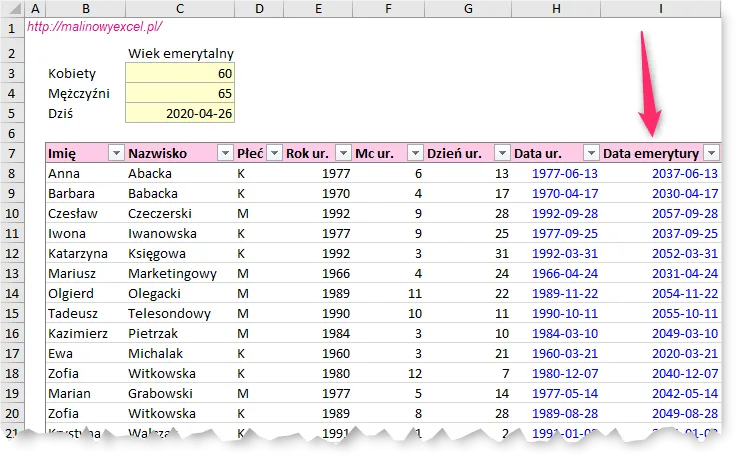Viewport: 737px width, 460px height.
Task: Click the Dziś date cell 2020-04-26
Action: point(179,114)
